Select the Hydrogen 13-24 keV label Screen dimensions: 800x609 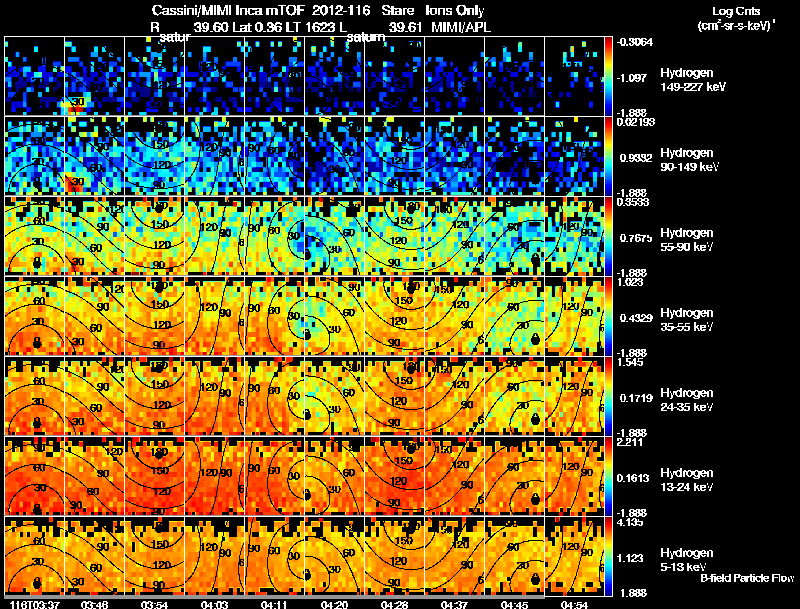click(x=687, y=480)
